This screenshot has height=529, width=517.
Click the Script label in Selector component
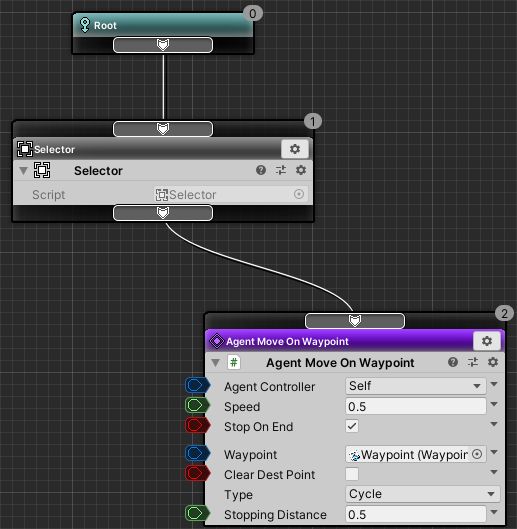[49, 195]
